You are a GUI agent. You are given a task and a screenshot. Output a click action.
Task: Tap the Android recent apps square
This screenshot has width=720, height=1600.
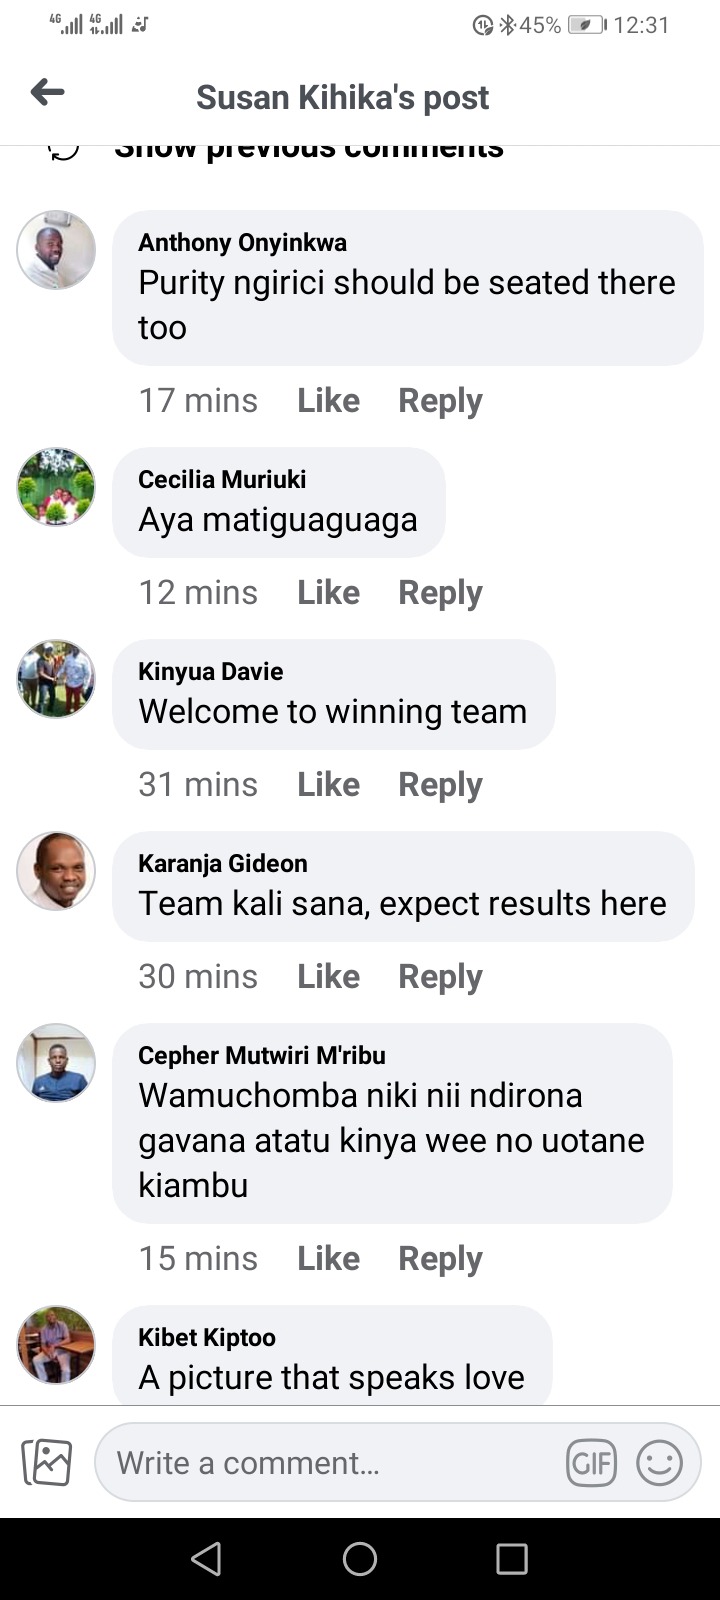(x=512, y=1558)
